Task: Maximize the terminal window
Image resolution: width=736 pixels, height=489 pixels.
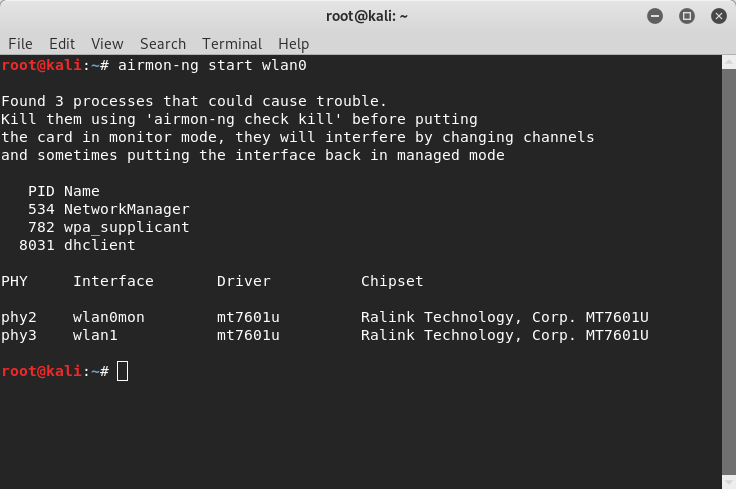Action: [x=687, y=16]
